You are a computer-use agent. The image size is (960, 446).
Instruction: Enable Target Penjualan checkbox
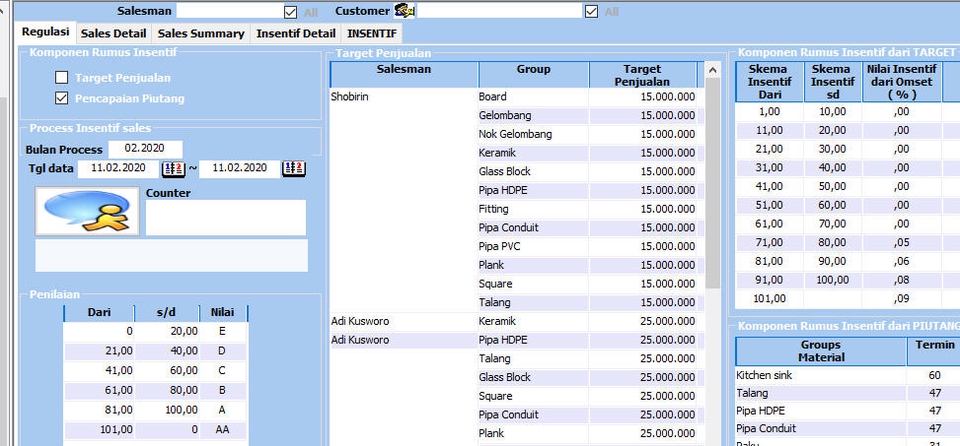pos(61,78)
